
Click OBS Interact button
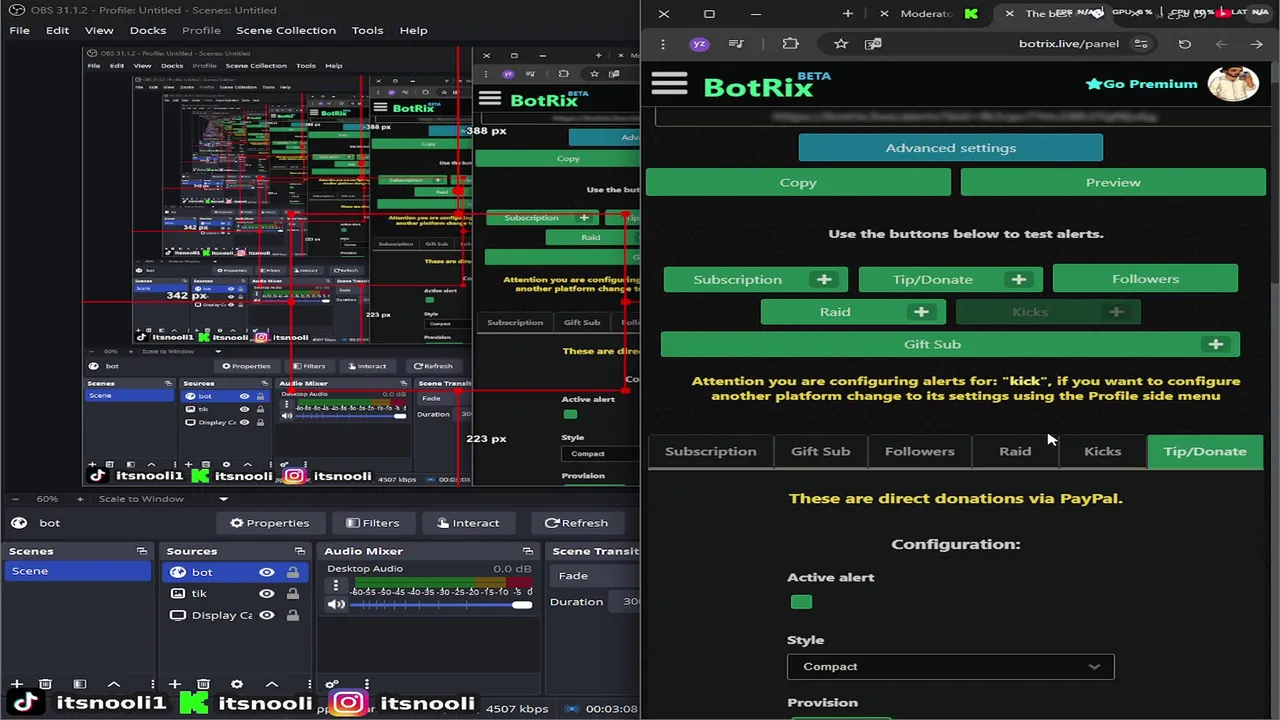click(x=468, y=523)
